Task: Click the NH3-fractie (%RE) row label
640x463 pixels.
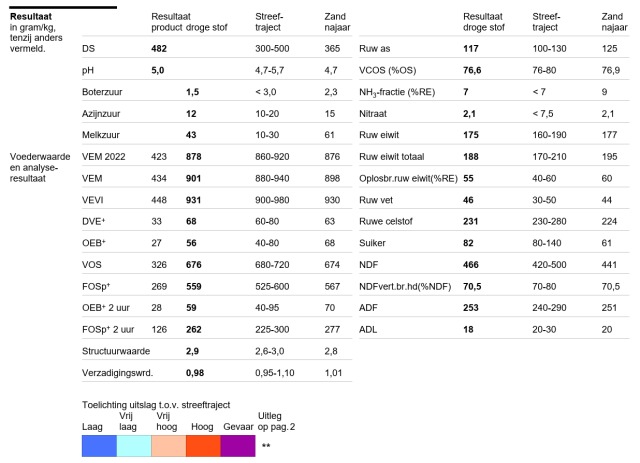Action: (397, 92)
